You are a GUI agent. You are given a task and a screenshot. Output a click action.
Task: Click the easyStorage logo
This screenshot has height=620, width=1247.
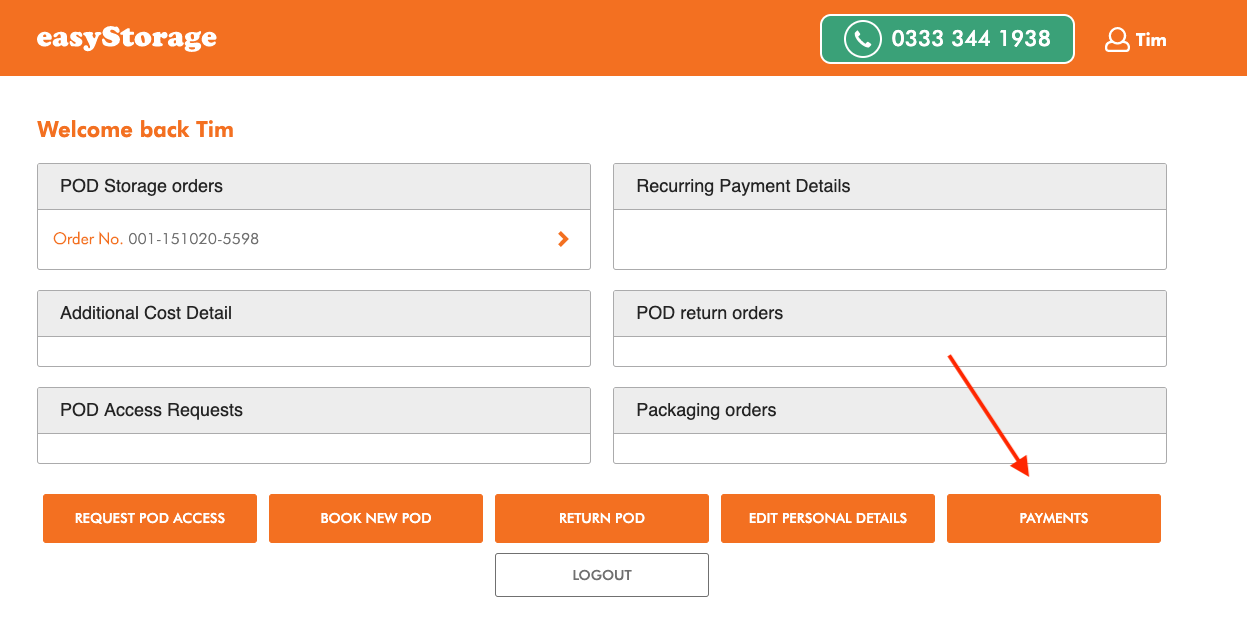click(x=127, y=38)
